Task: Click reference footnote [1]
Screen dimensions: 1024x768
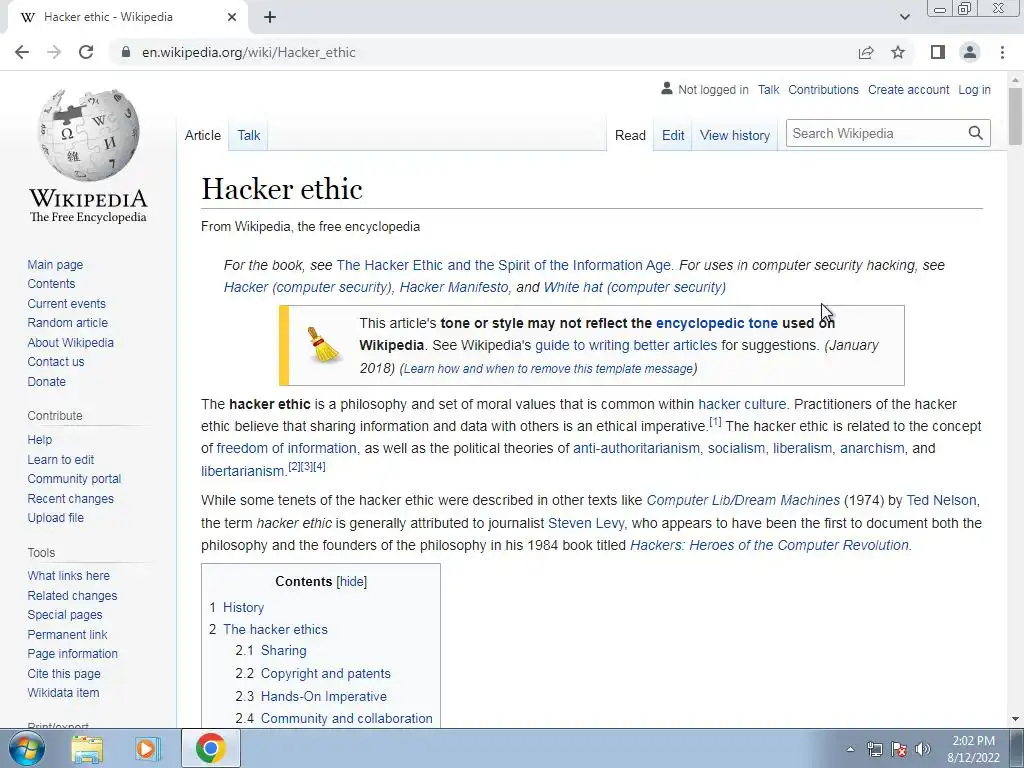Action: pos(715,422)
